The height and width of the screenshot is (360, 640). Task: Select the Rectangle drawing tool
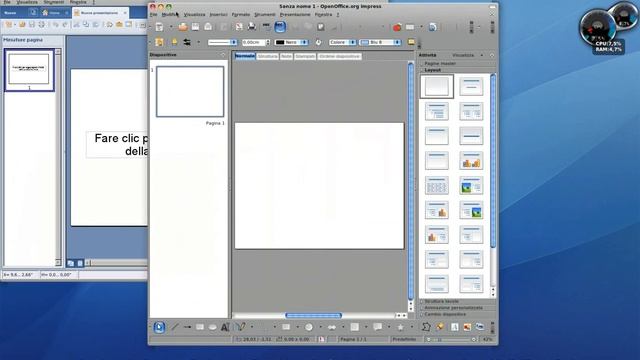[x=200, y=327]
